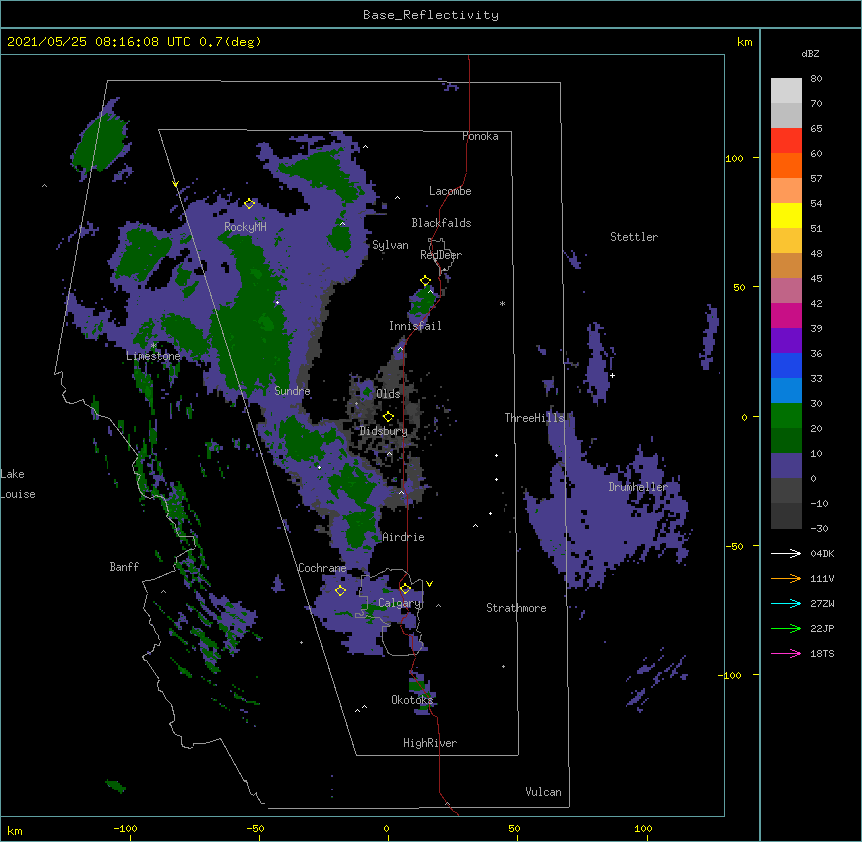Click the white plus marker west of Drumheller echoes

(612, 375)
